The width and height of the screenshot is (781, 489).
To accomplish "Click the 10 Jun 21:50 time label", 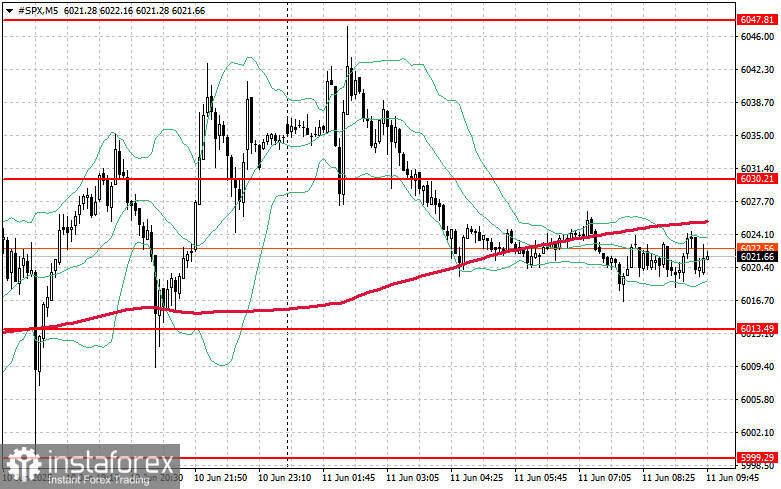I will [x=220, y=478].
